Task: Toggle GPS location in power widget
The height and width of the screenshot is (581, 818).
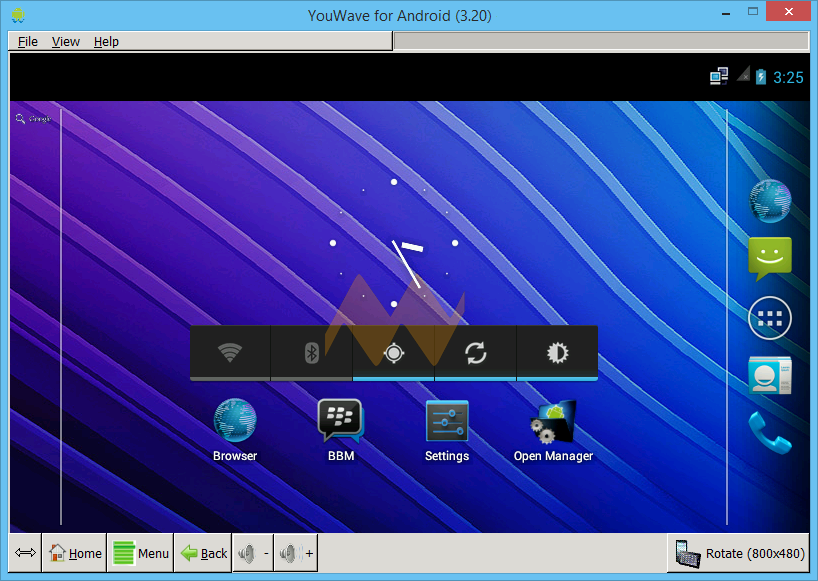Action: (x=393, y=353)
